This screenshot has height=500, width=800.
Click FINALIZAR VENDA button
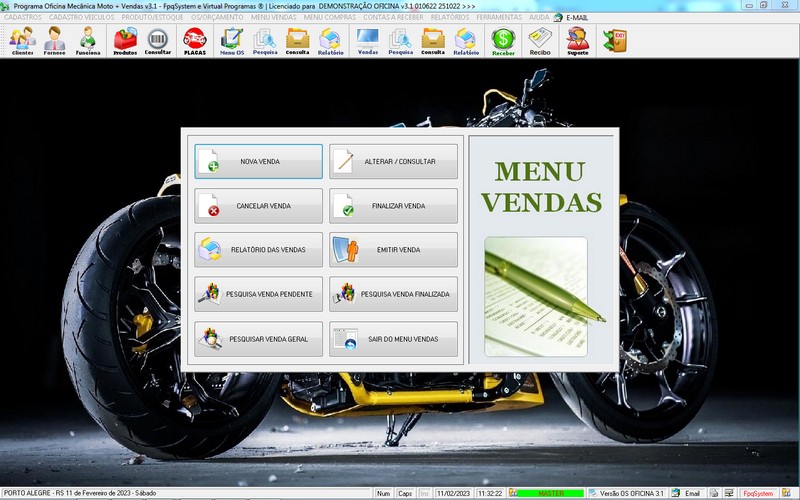tap(393, 206)
